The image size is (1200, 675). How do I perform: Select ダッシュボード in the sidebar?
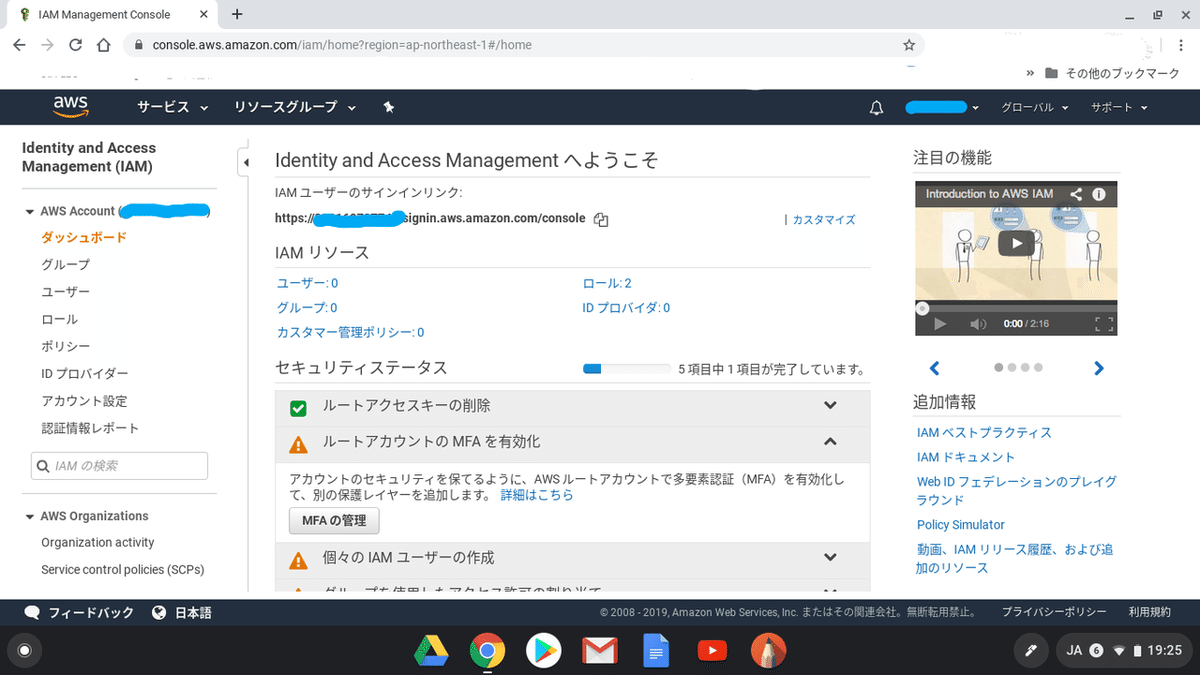[x=84, y=238]
